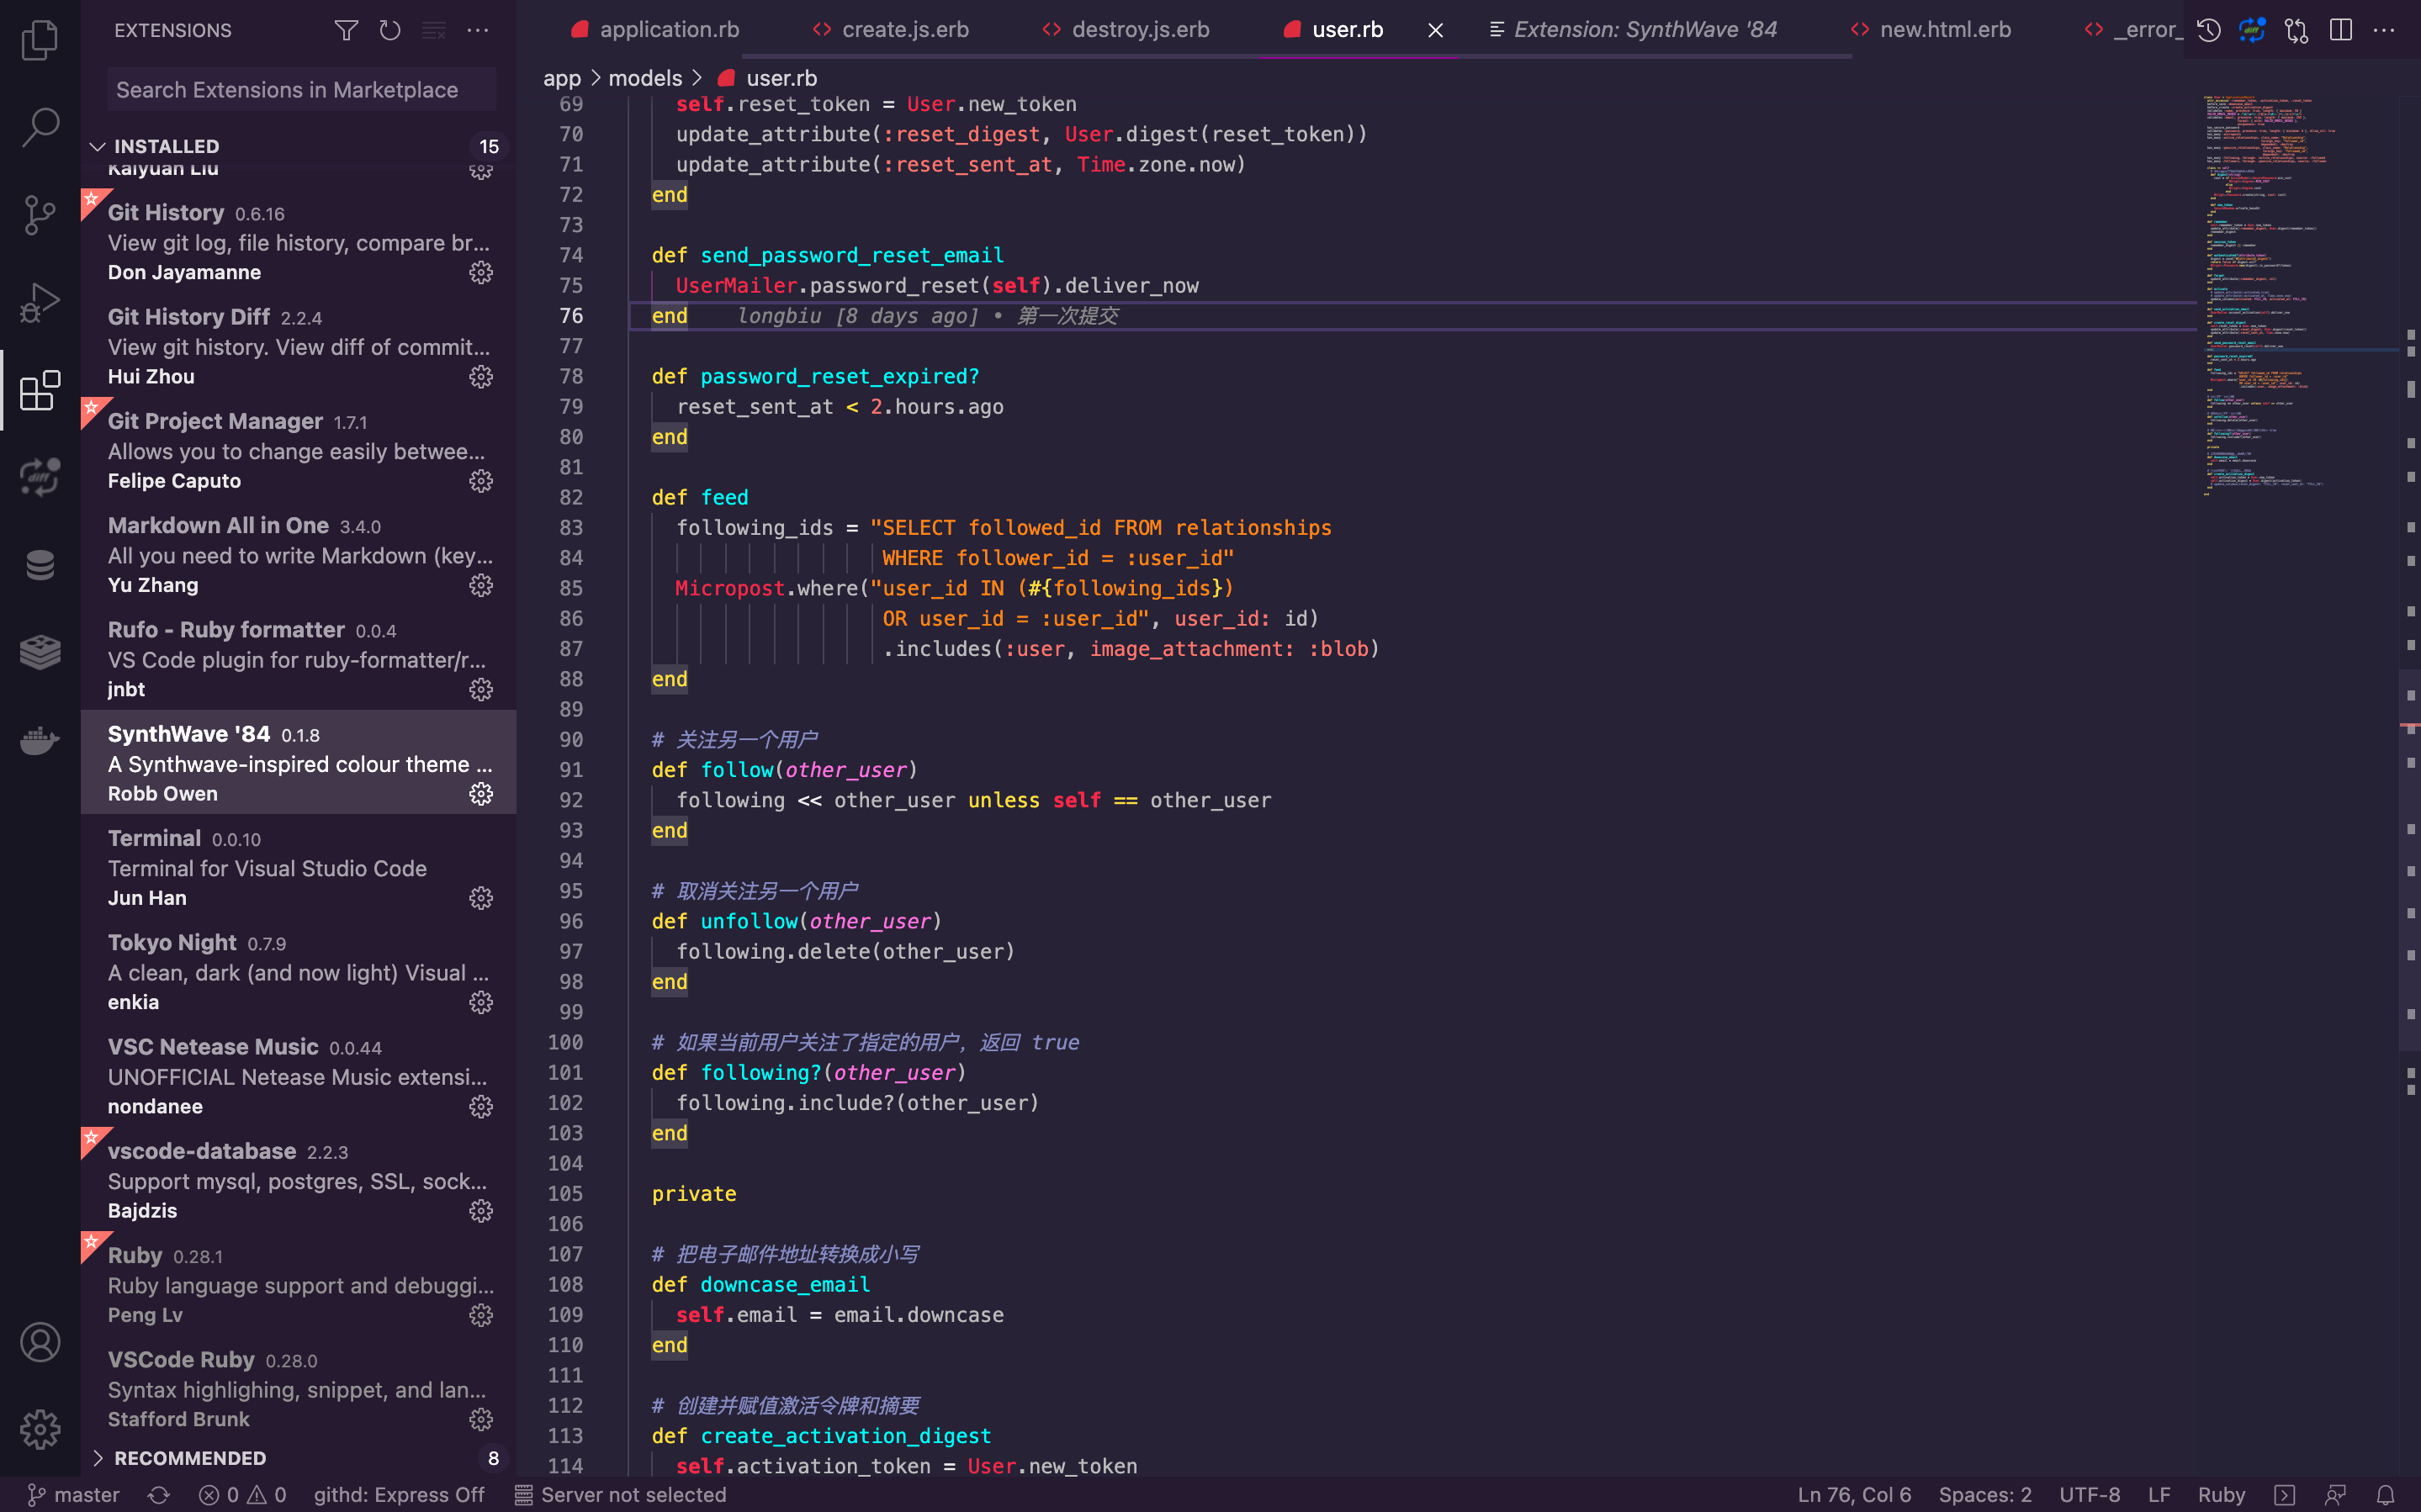Image resolution: width=2421 pixels, height=1512 pixels.
Task: Switch to the create.js.erb tab
Action: coord(891,30)
